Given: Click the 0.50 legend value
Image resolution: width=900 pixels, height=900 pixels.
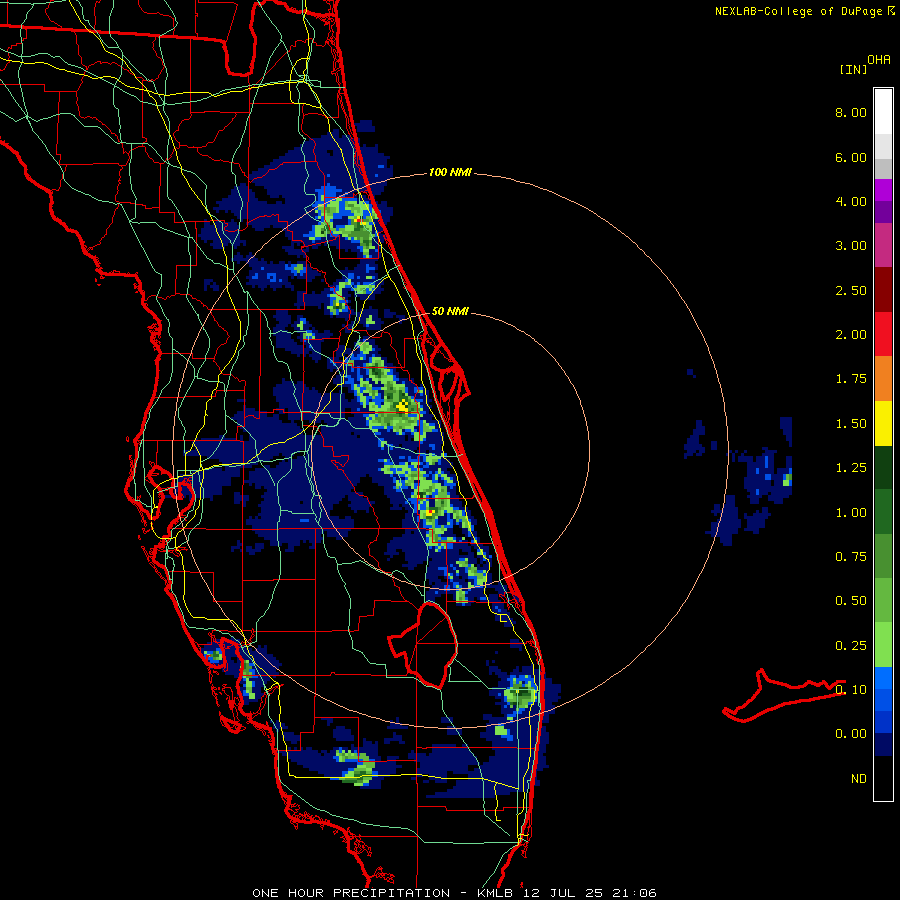Looking at the screenshot, I should [x=851, y=601].
